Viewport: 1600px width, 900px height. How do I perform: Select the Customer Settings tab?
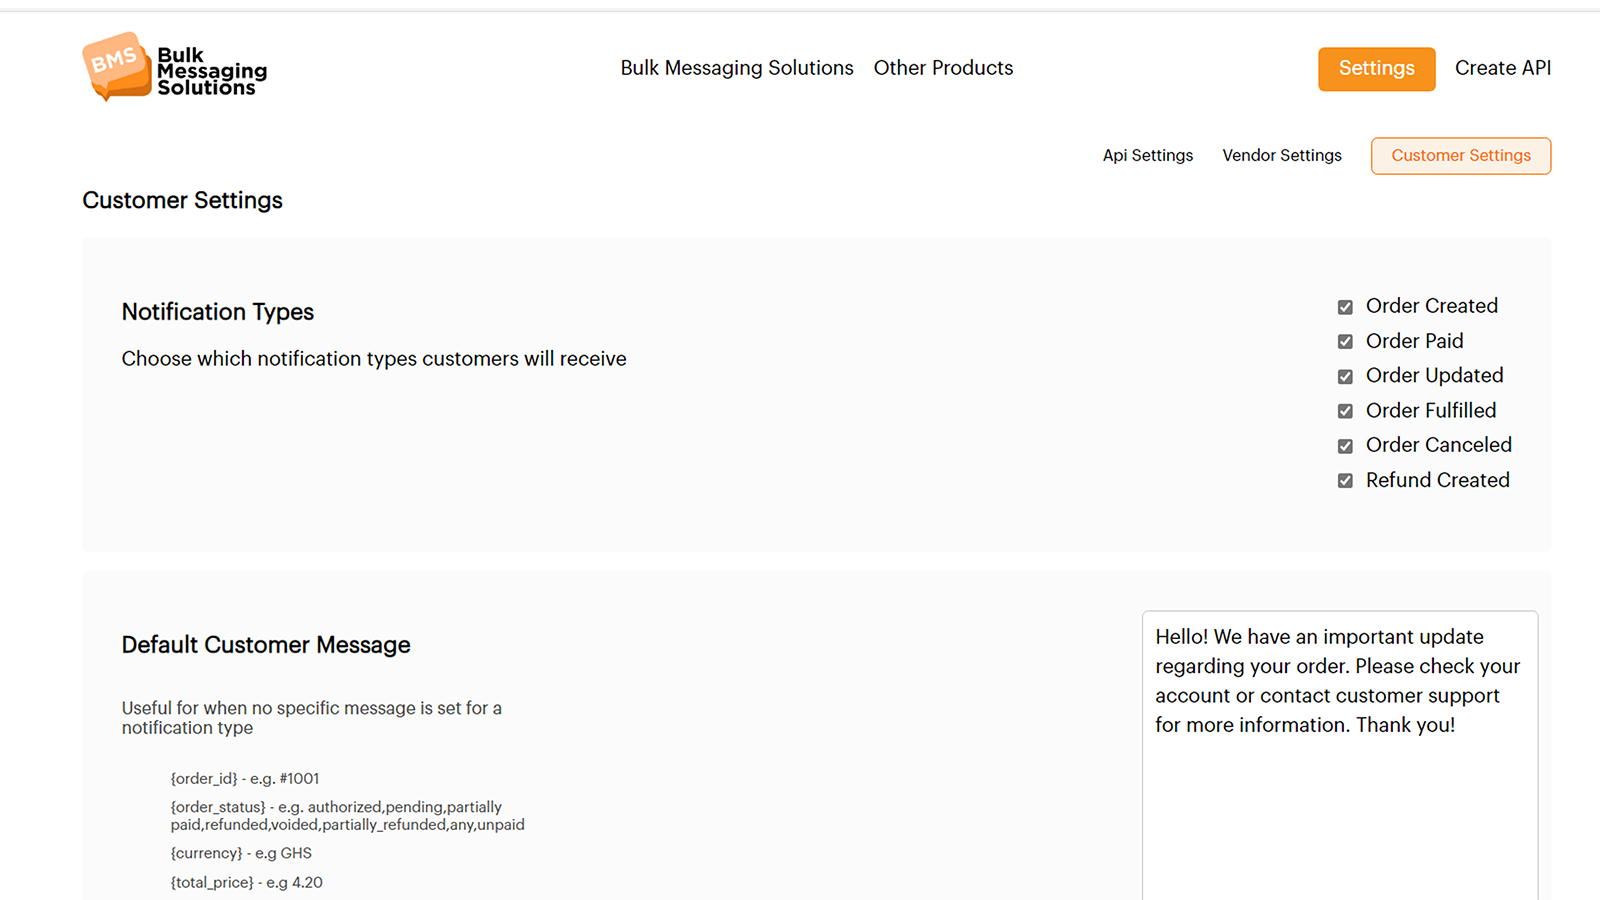click(1460, 155)
